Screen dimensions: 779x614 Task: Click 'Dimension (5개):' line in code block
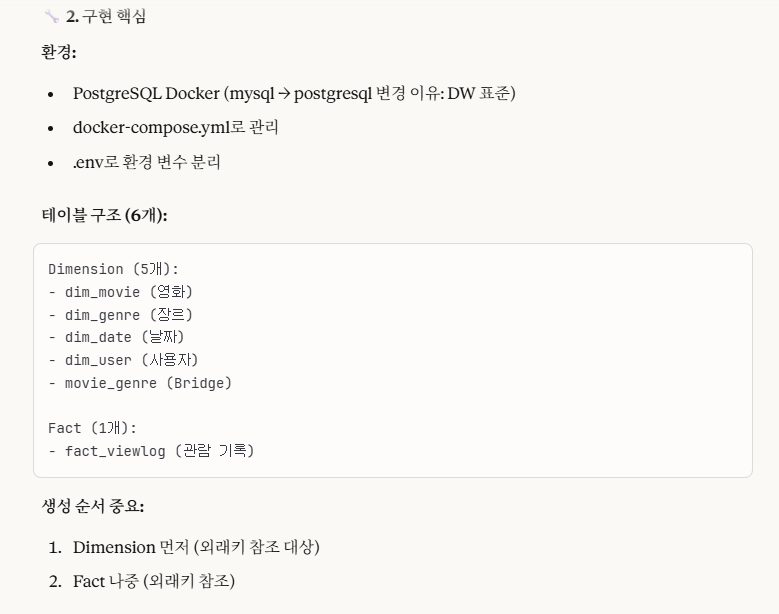click(113, 269)
